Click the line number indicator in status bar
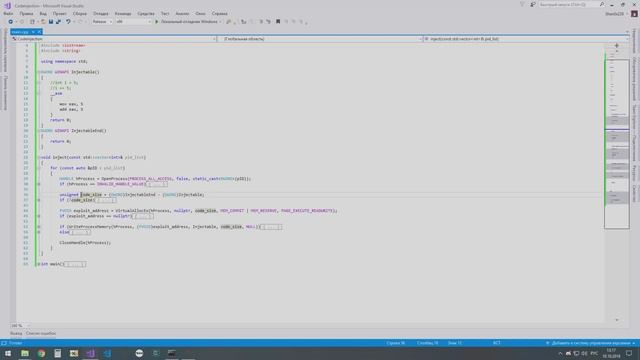This screenshot has width=640, height=360. pos(396,343)
